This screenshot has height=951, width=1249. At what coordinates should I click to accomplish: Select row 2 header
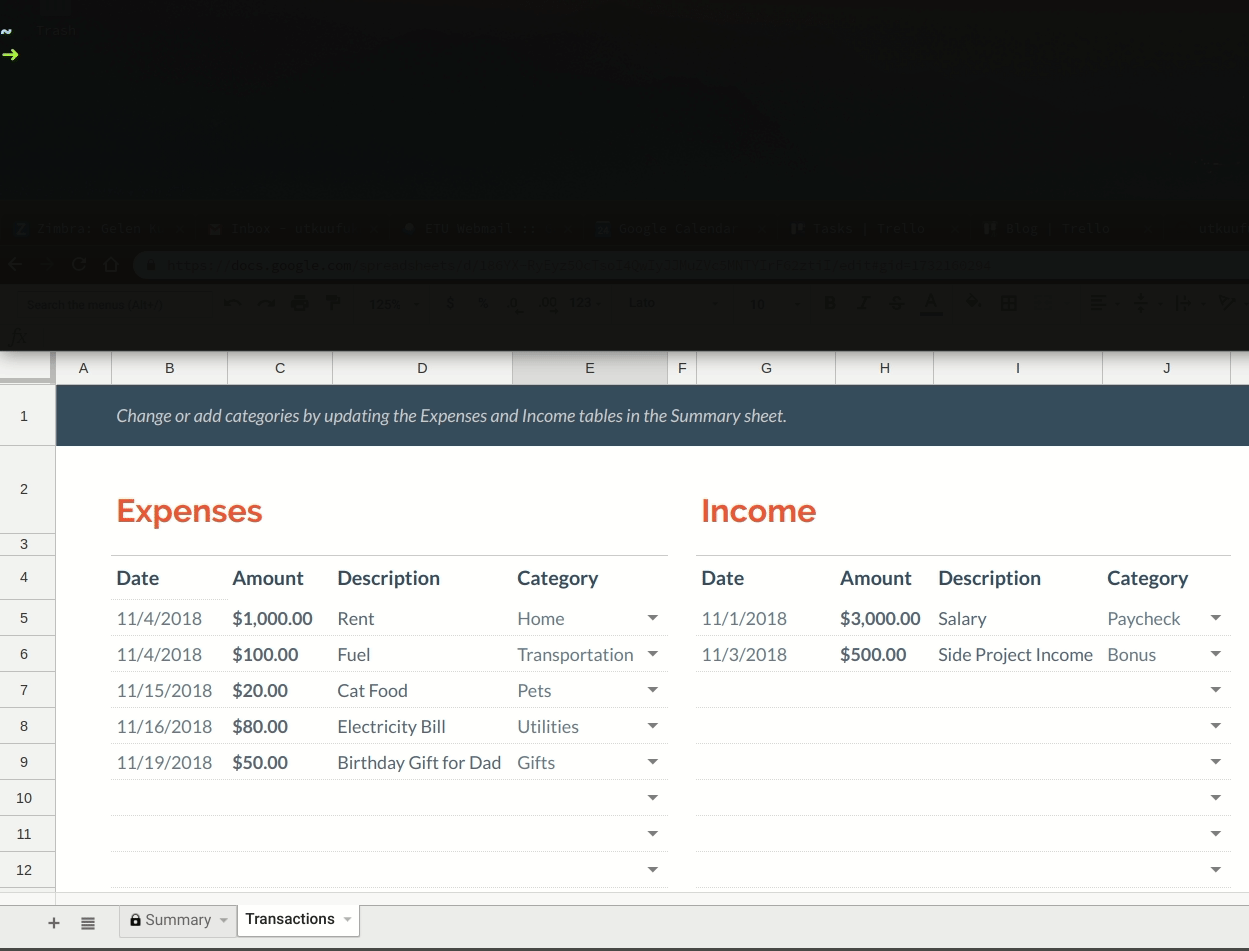pyautogui.click(x=27, y=489)
